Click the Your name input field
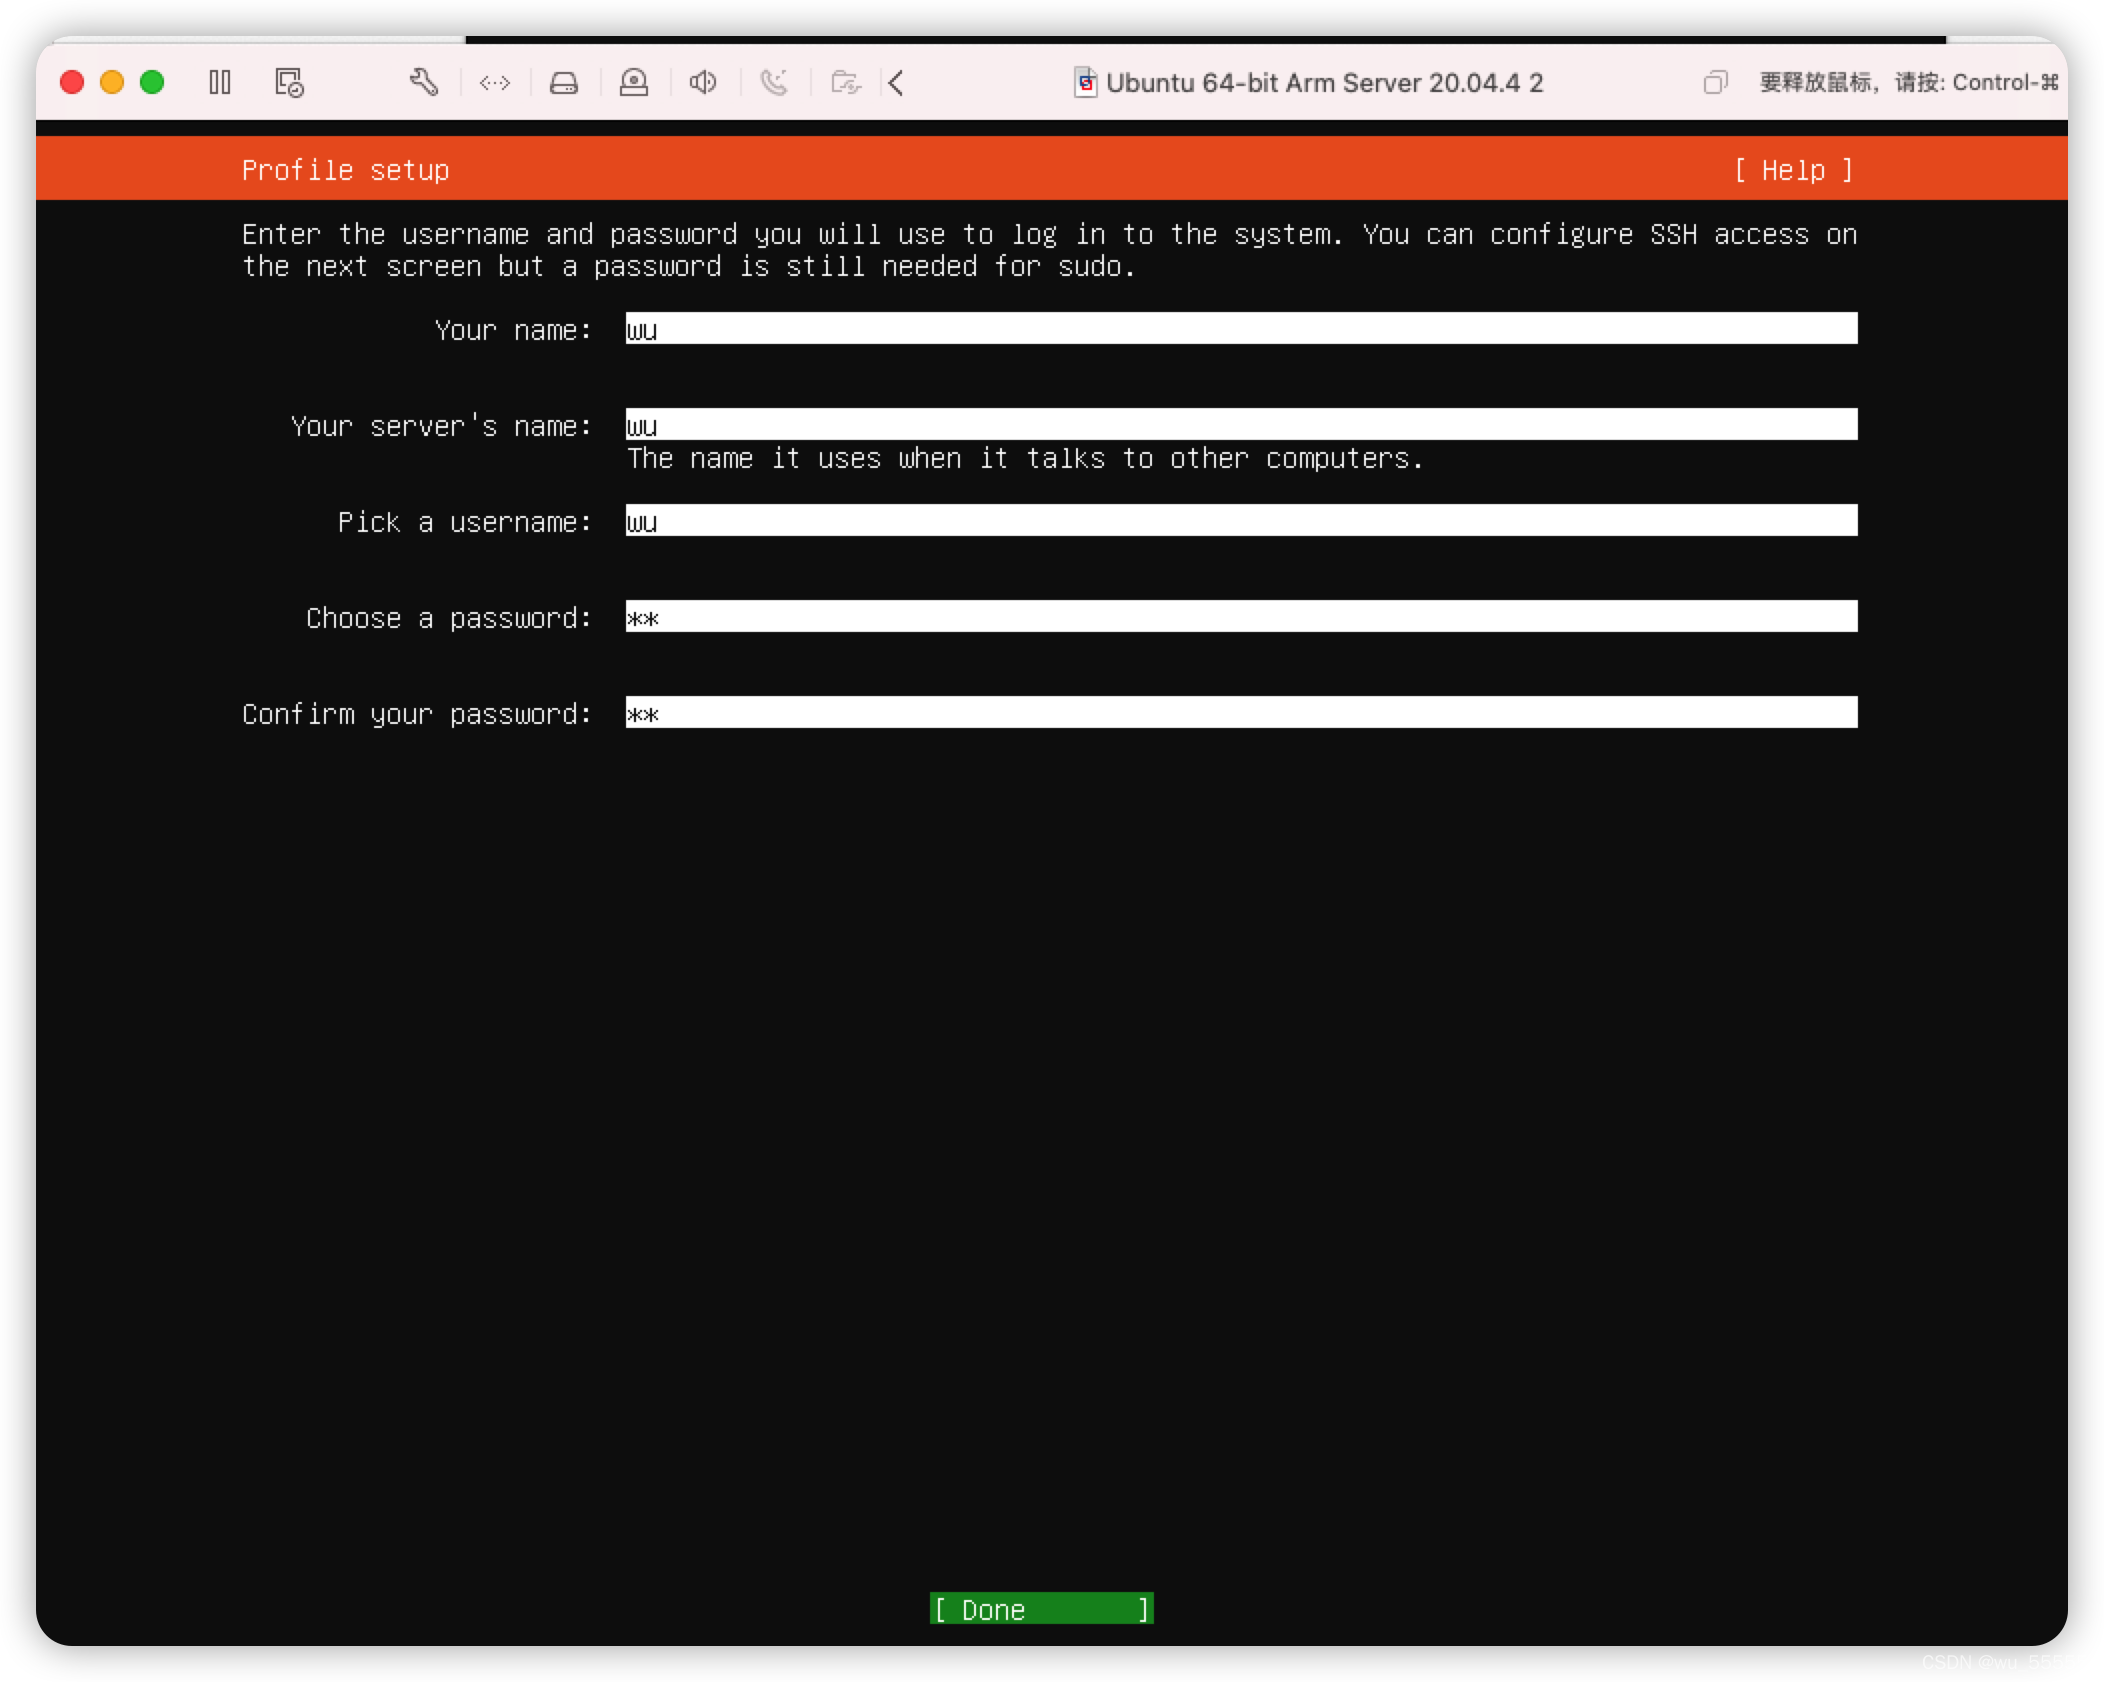The height and width of the screenshot is (1682, 2104). click(x=1241, y=330)
